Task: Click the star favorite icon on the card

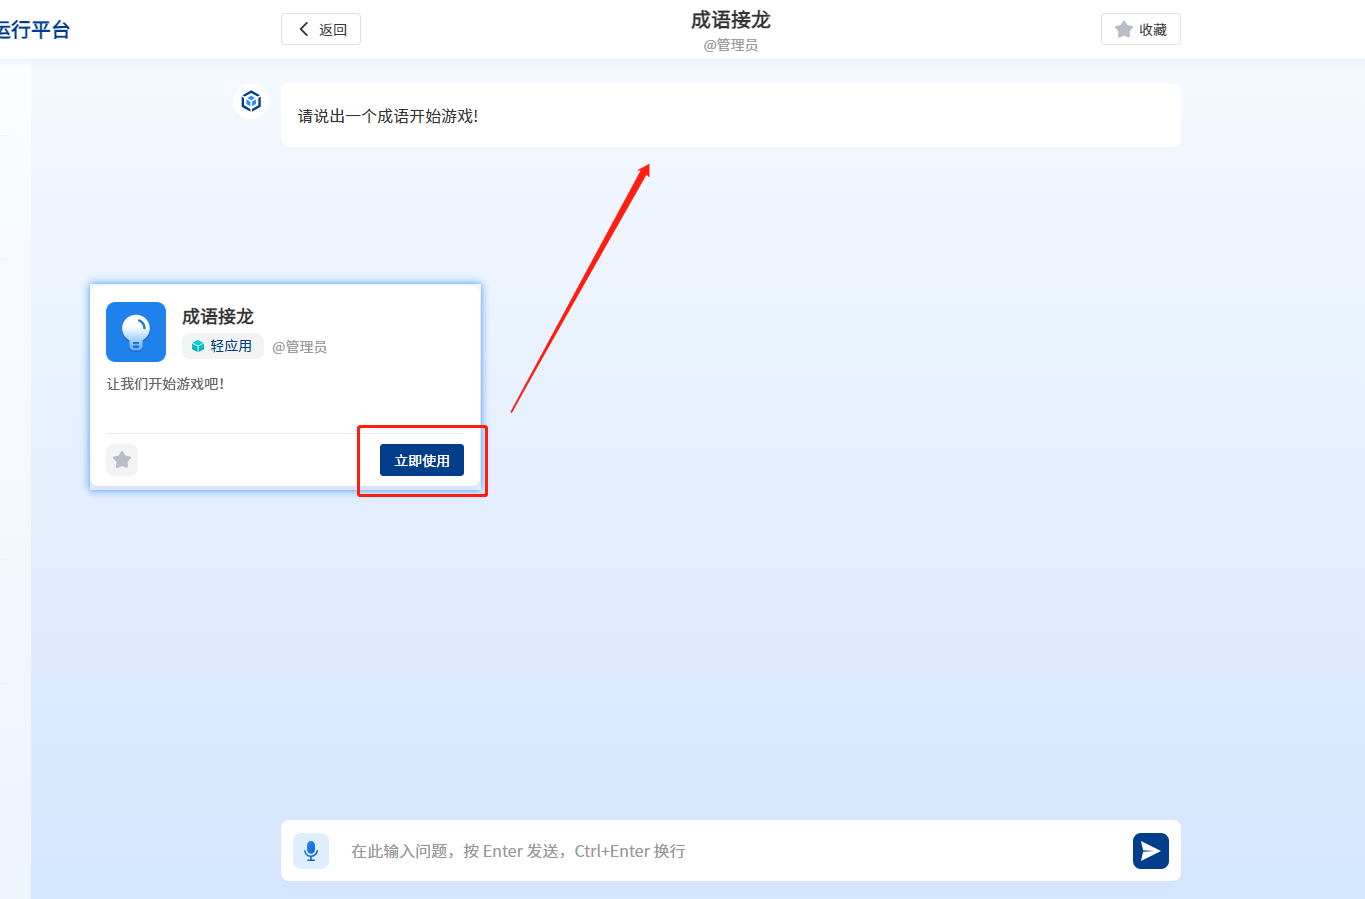Action: click(x=122, y=460)
